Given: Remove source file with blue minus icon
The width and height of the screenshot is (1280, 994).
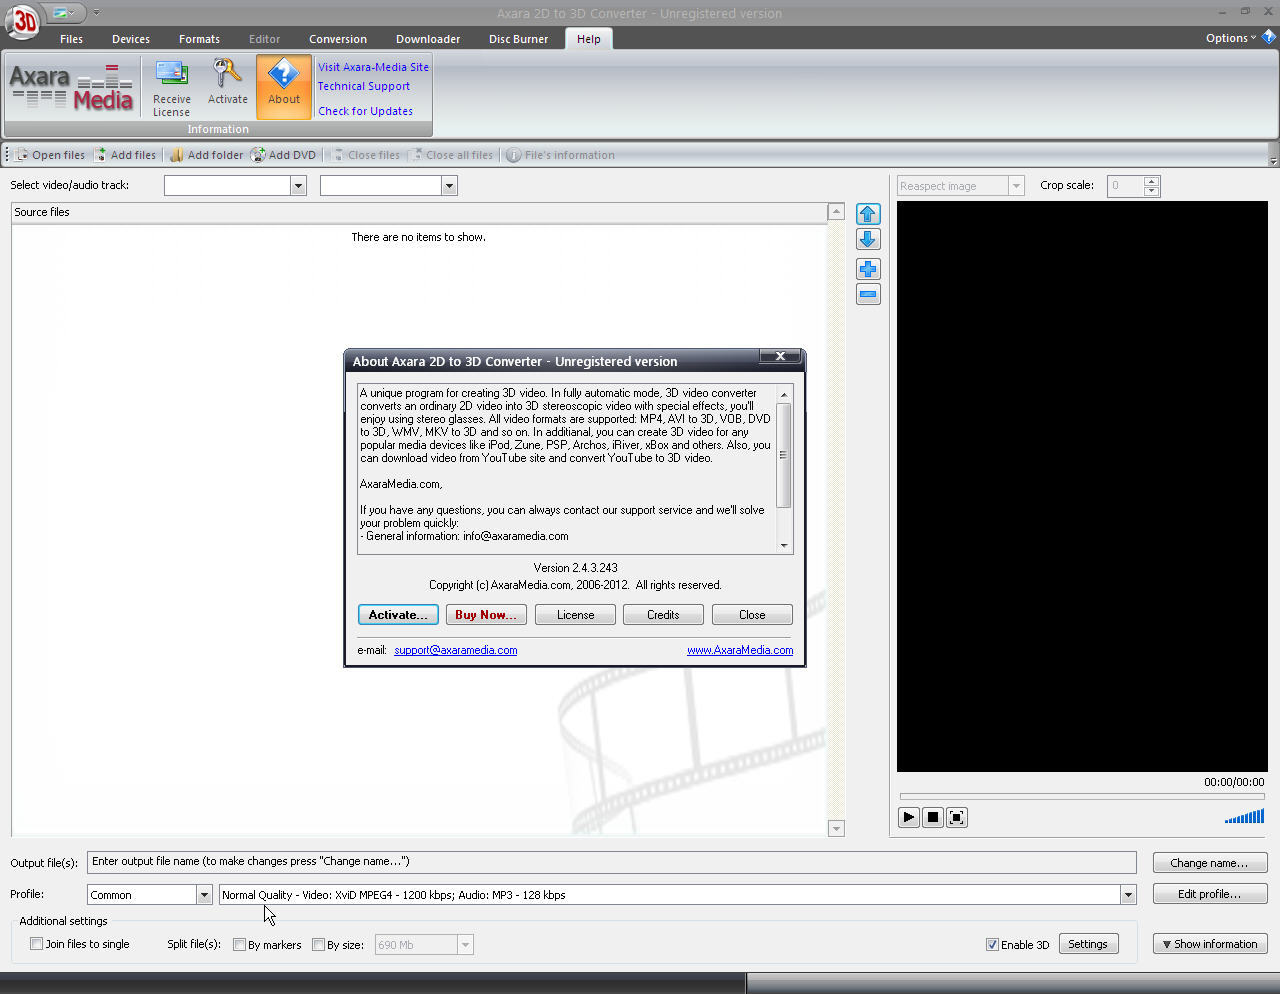Looking at the screenshot, I should [x=868, y=294].
